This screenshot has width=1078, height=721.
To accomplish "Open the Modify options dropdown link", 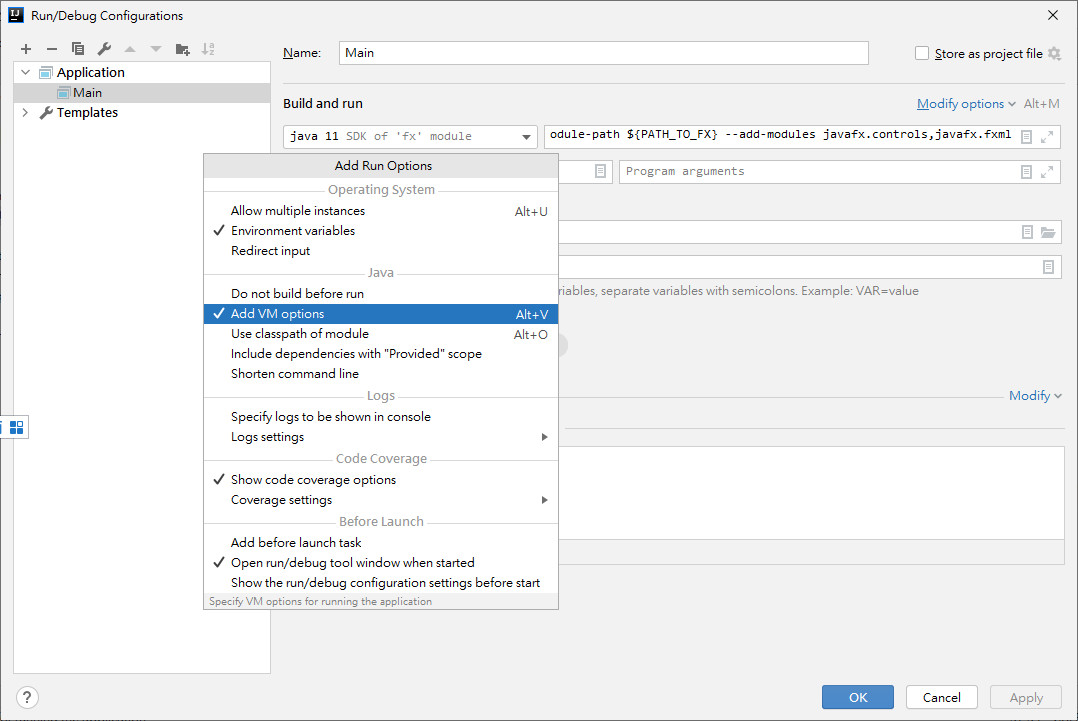I will pos(965,104).
